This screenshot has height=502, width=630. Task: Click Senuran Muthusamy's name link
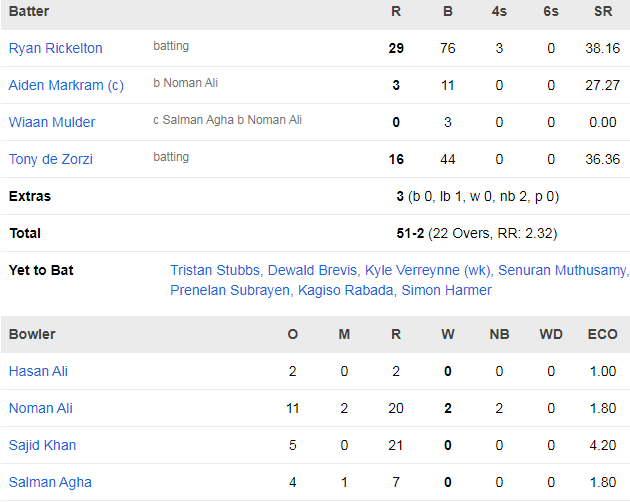click(x=563, y=270)
